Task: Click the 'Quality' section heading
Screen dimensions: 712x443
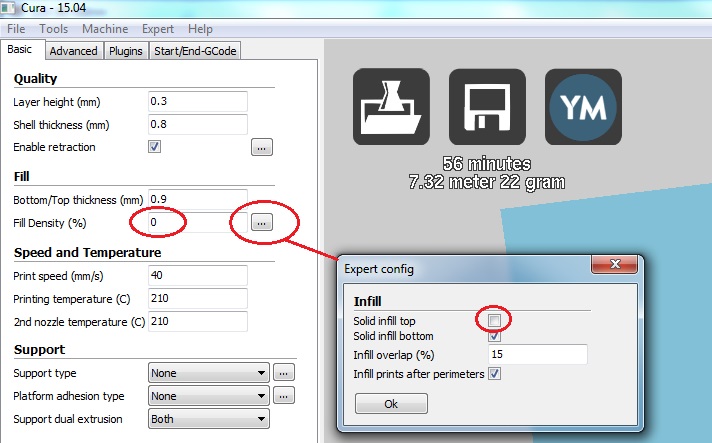Action: (35, 79)
